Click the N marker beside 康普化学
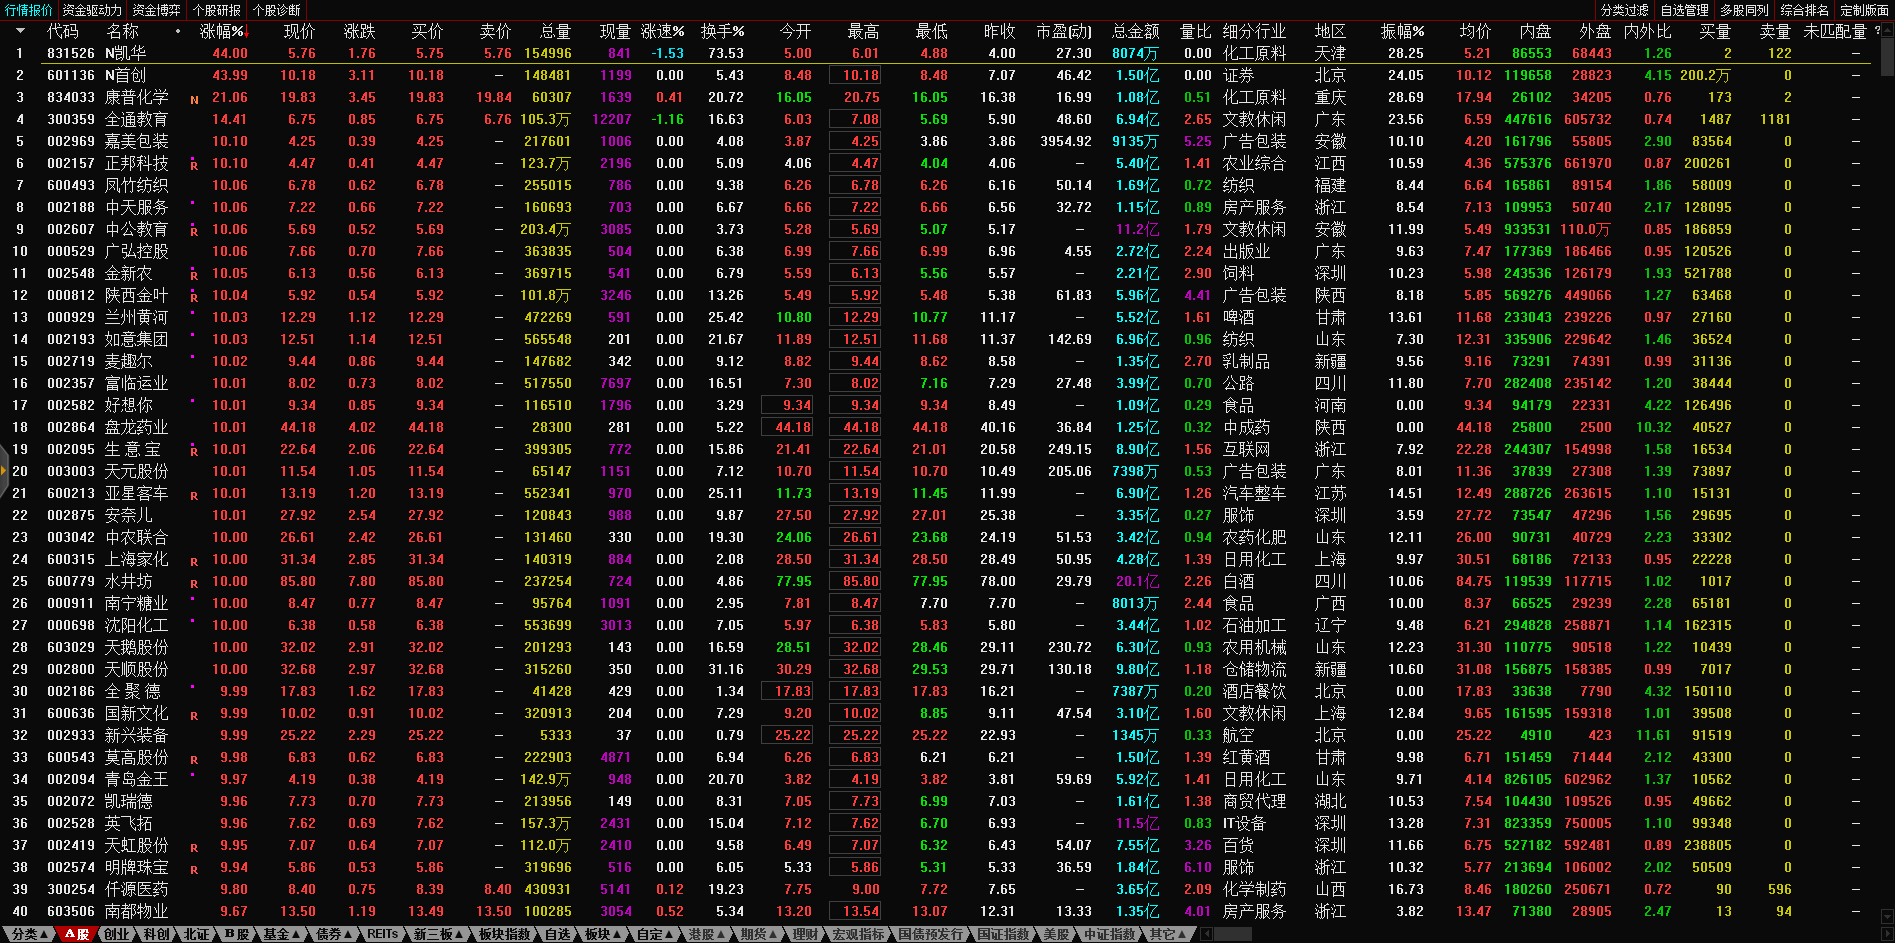The height and width of the screenshot is (943, 1895). pyautogui.click(x=194, y=99)
